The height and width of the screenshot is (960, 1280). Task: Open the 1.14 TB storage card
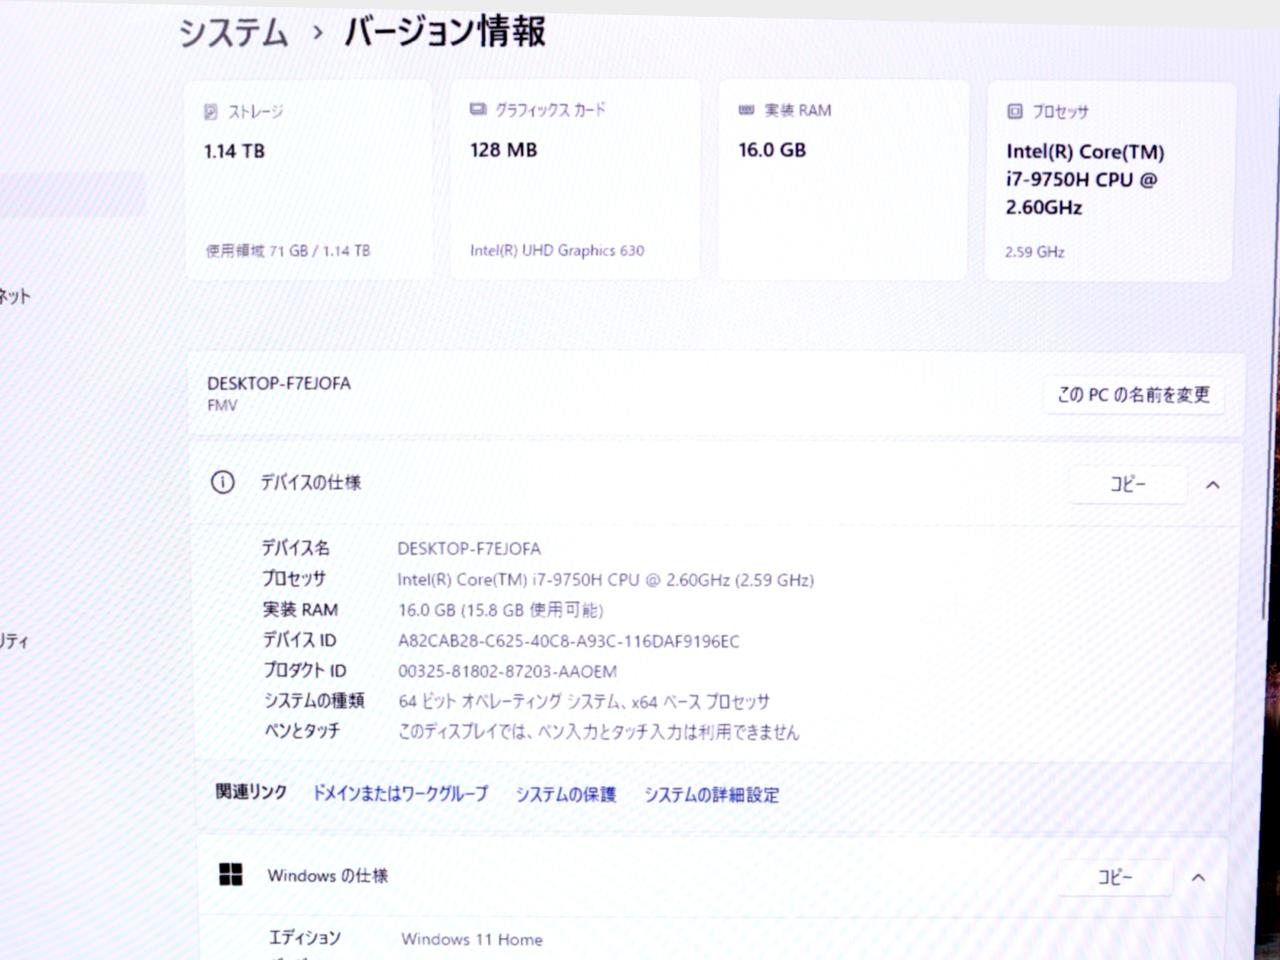(308, 182)
